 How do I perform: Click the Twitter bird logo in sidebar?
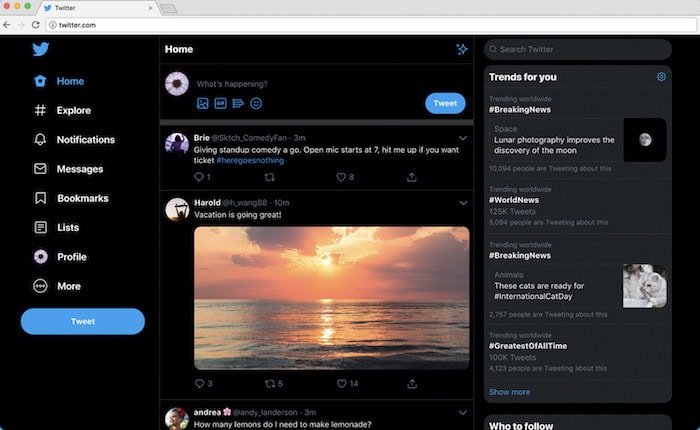[40, 49]
